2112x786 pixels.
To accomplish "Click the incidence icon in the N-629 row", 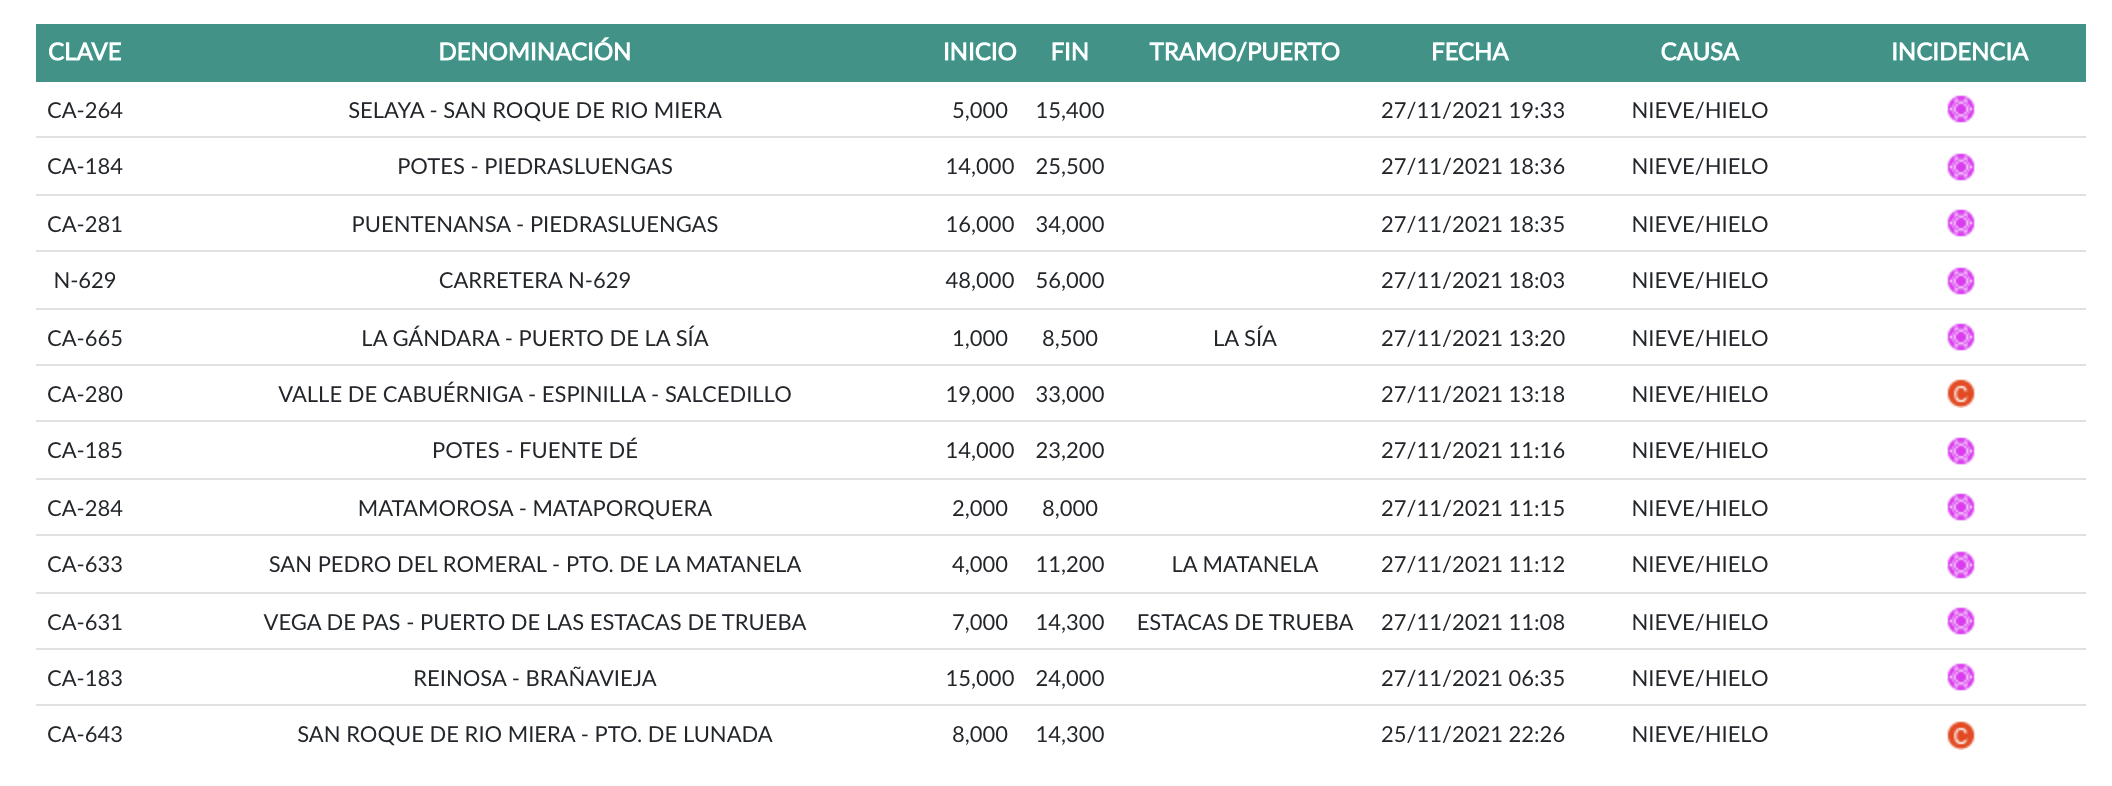I will click(x=1960, y=280).
